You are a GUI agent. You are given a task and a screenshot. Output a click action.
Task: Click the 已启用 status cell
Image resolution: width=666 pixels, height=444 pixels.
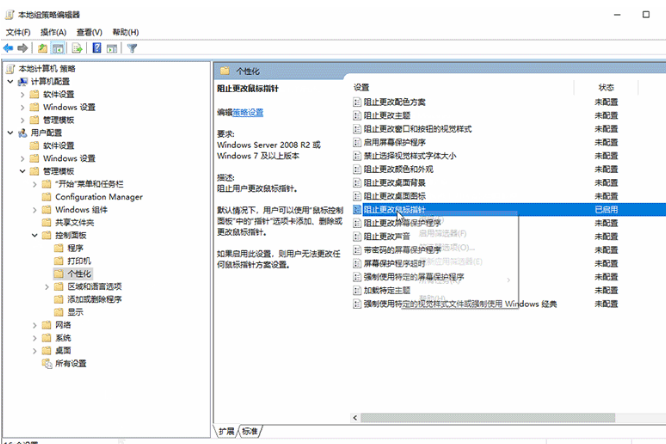click(x=606, y=209)
